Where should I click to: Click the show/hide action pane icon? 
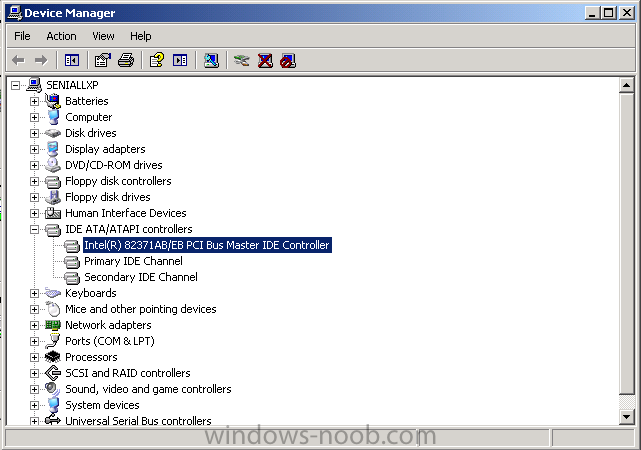pos(180,61)
